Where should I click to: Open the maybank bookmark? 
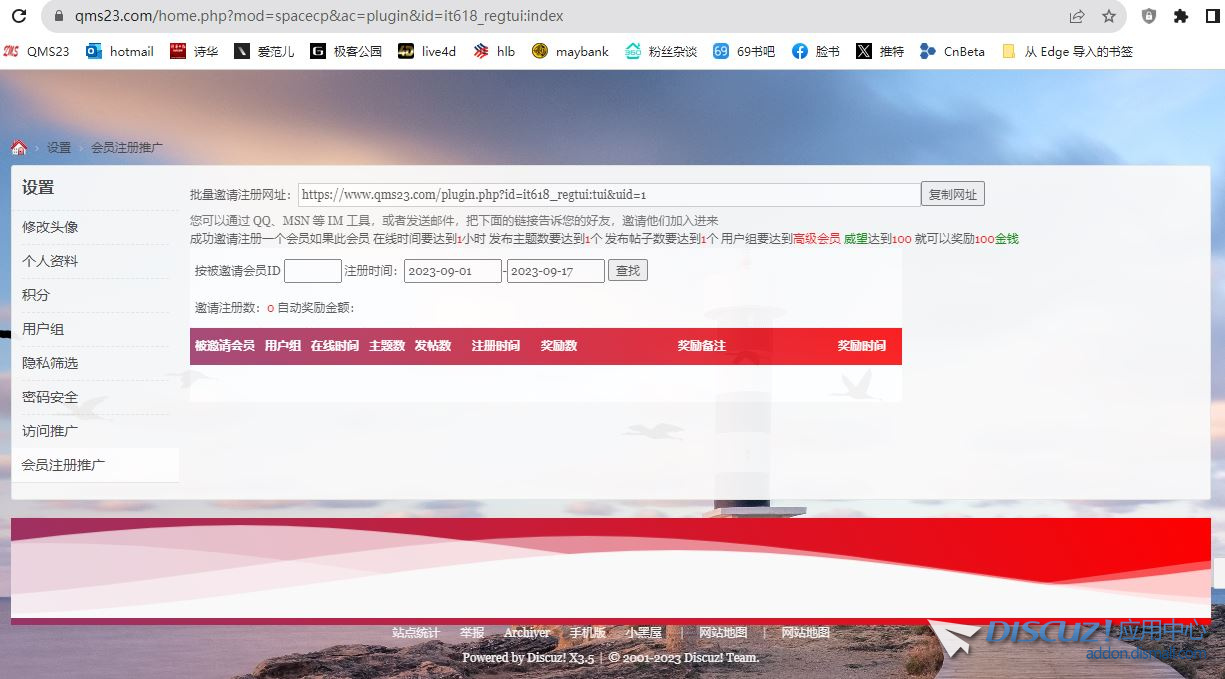570,51
